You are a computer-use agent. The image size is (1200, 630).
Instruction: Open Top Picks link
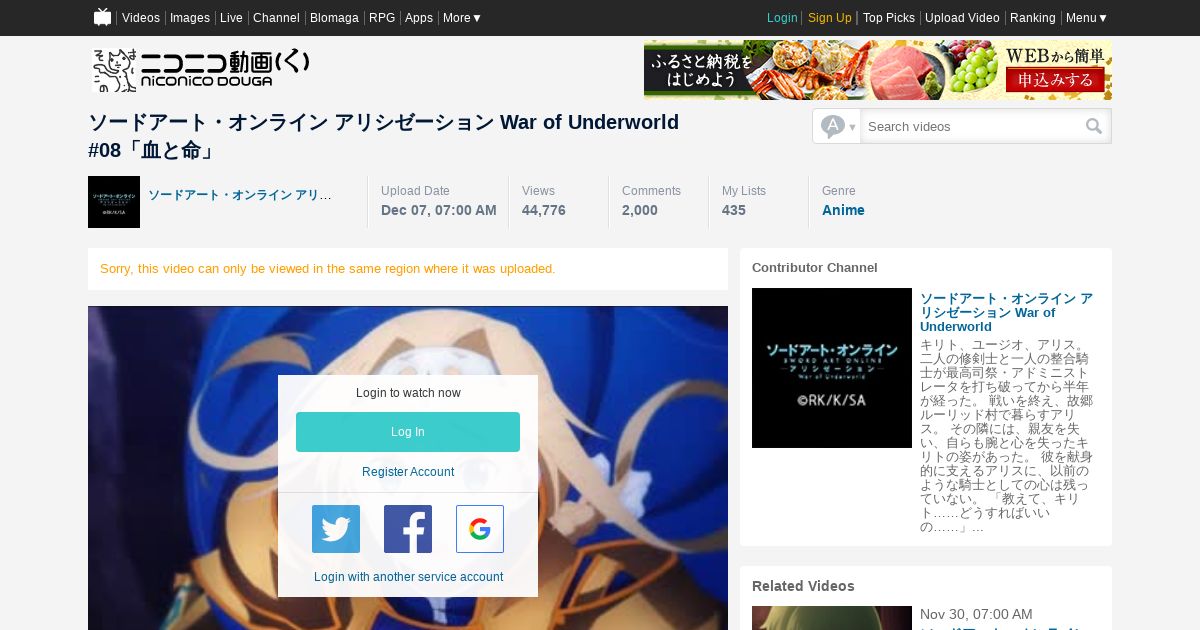[x=889, y=18]
